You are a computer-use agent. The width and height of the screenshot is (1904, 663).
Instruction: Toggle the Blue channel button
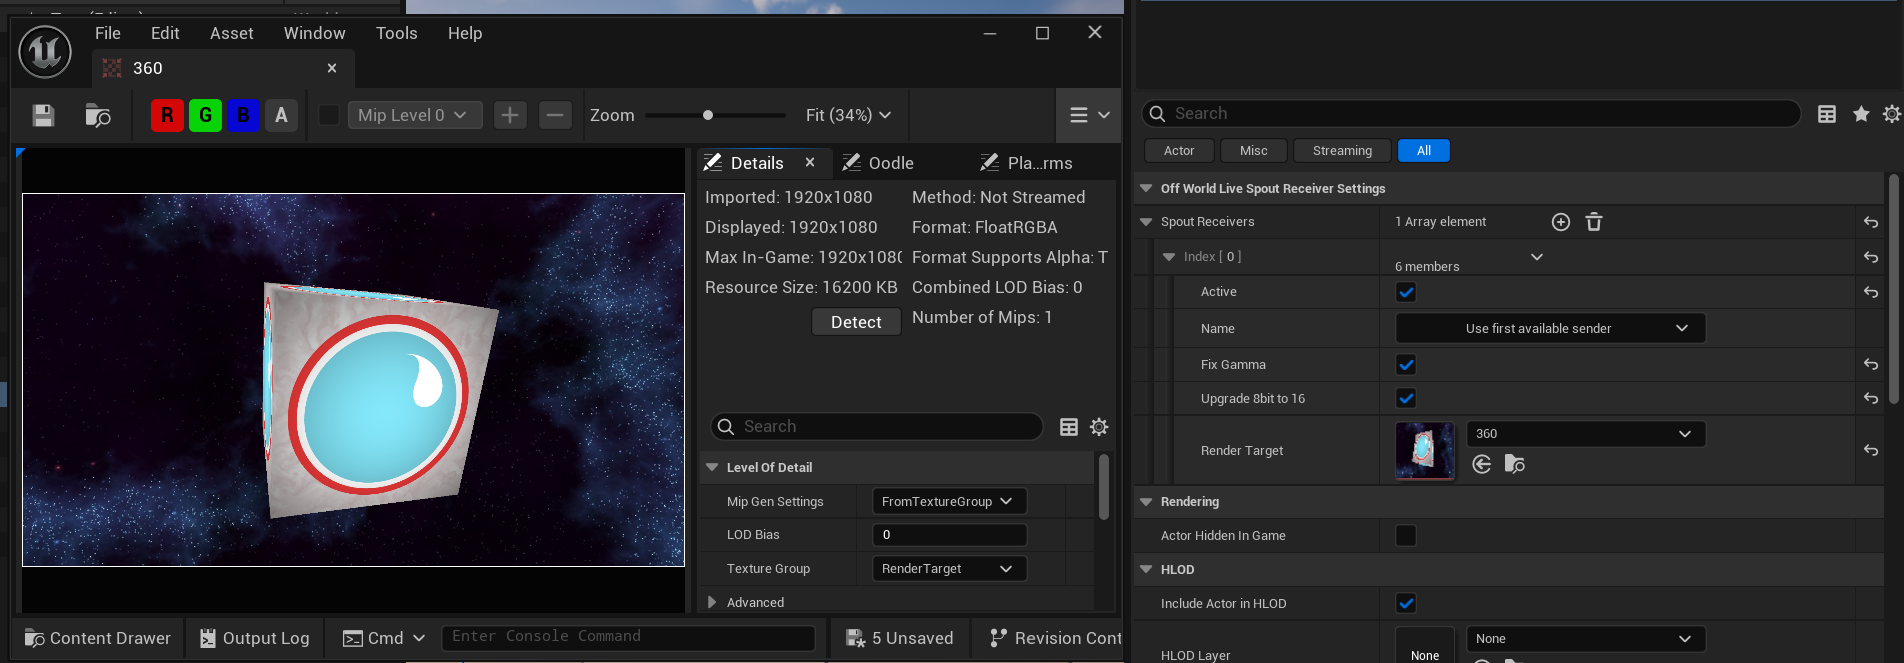tap(243, 115)
